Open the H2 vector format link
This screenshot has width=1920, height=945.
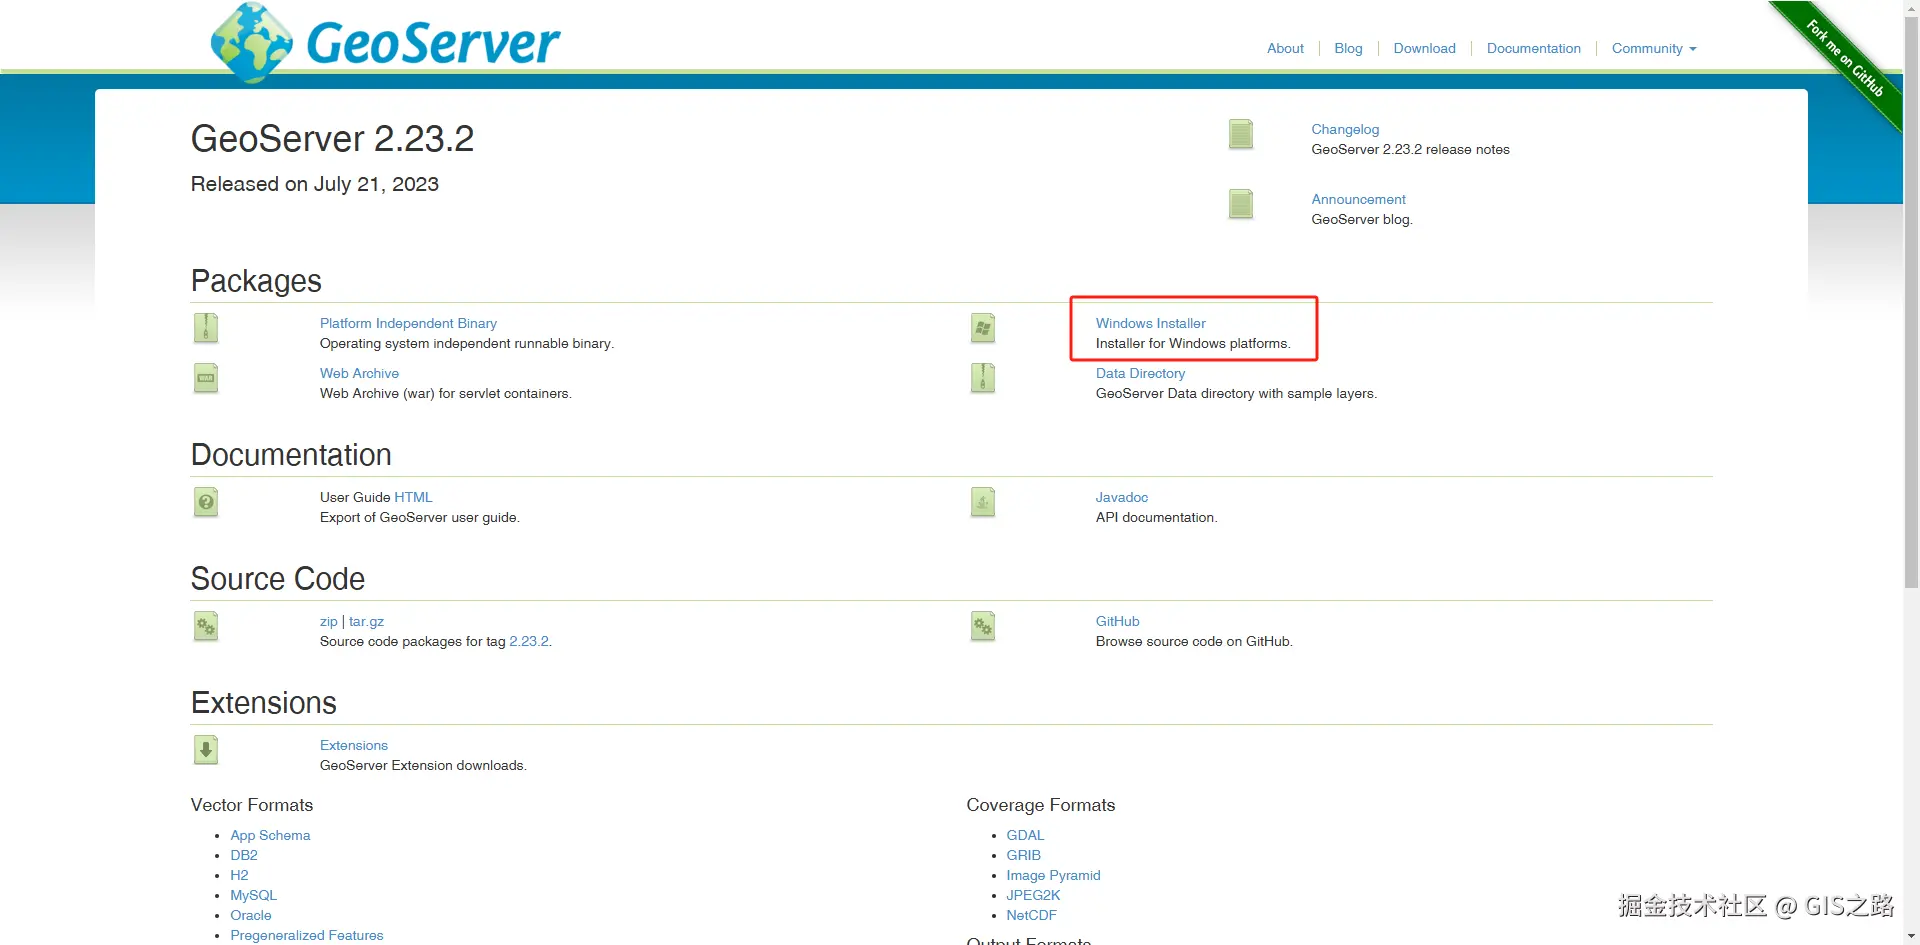pyautogui.click(x=239, y=875)
